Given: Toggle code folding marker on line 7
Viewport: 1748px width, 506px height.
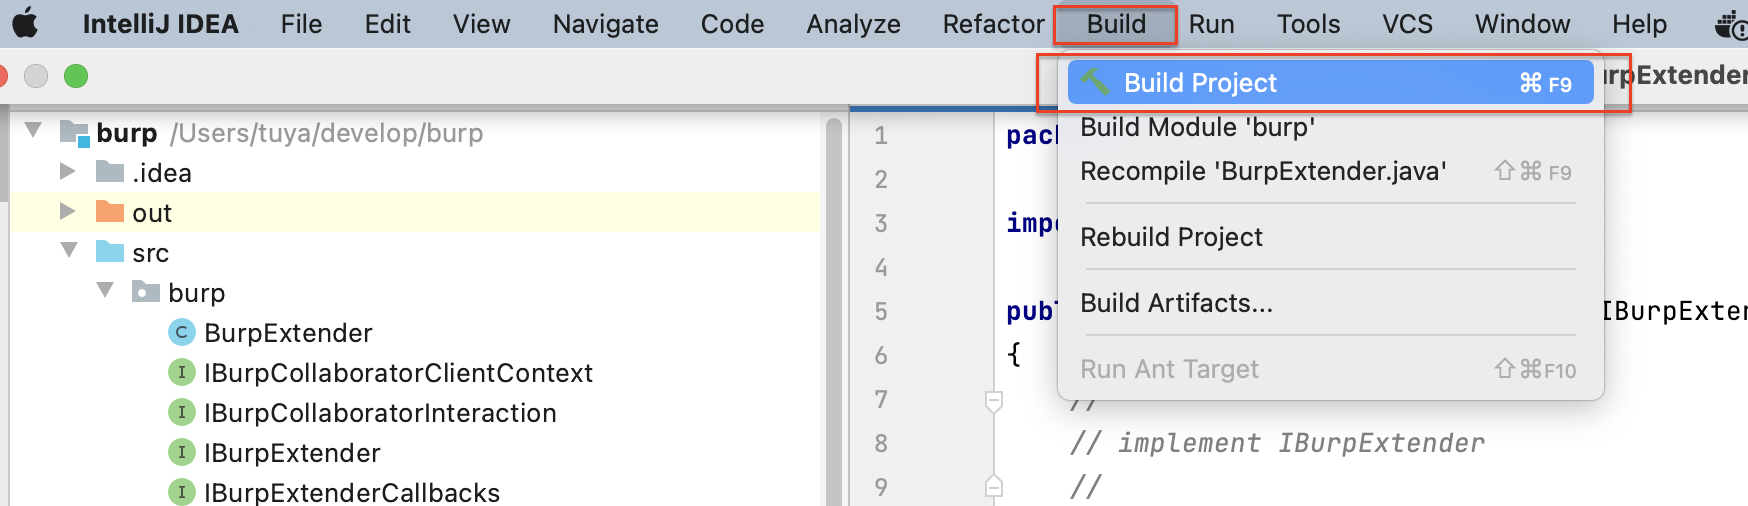Looking at the screenshot, I should tap(993, 400).
